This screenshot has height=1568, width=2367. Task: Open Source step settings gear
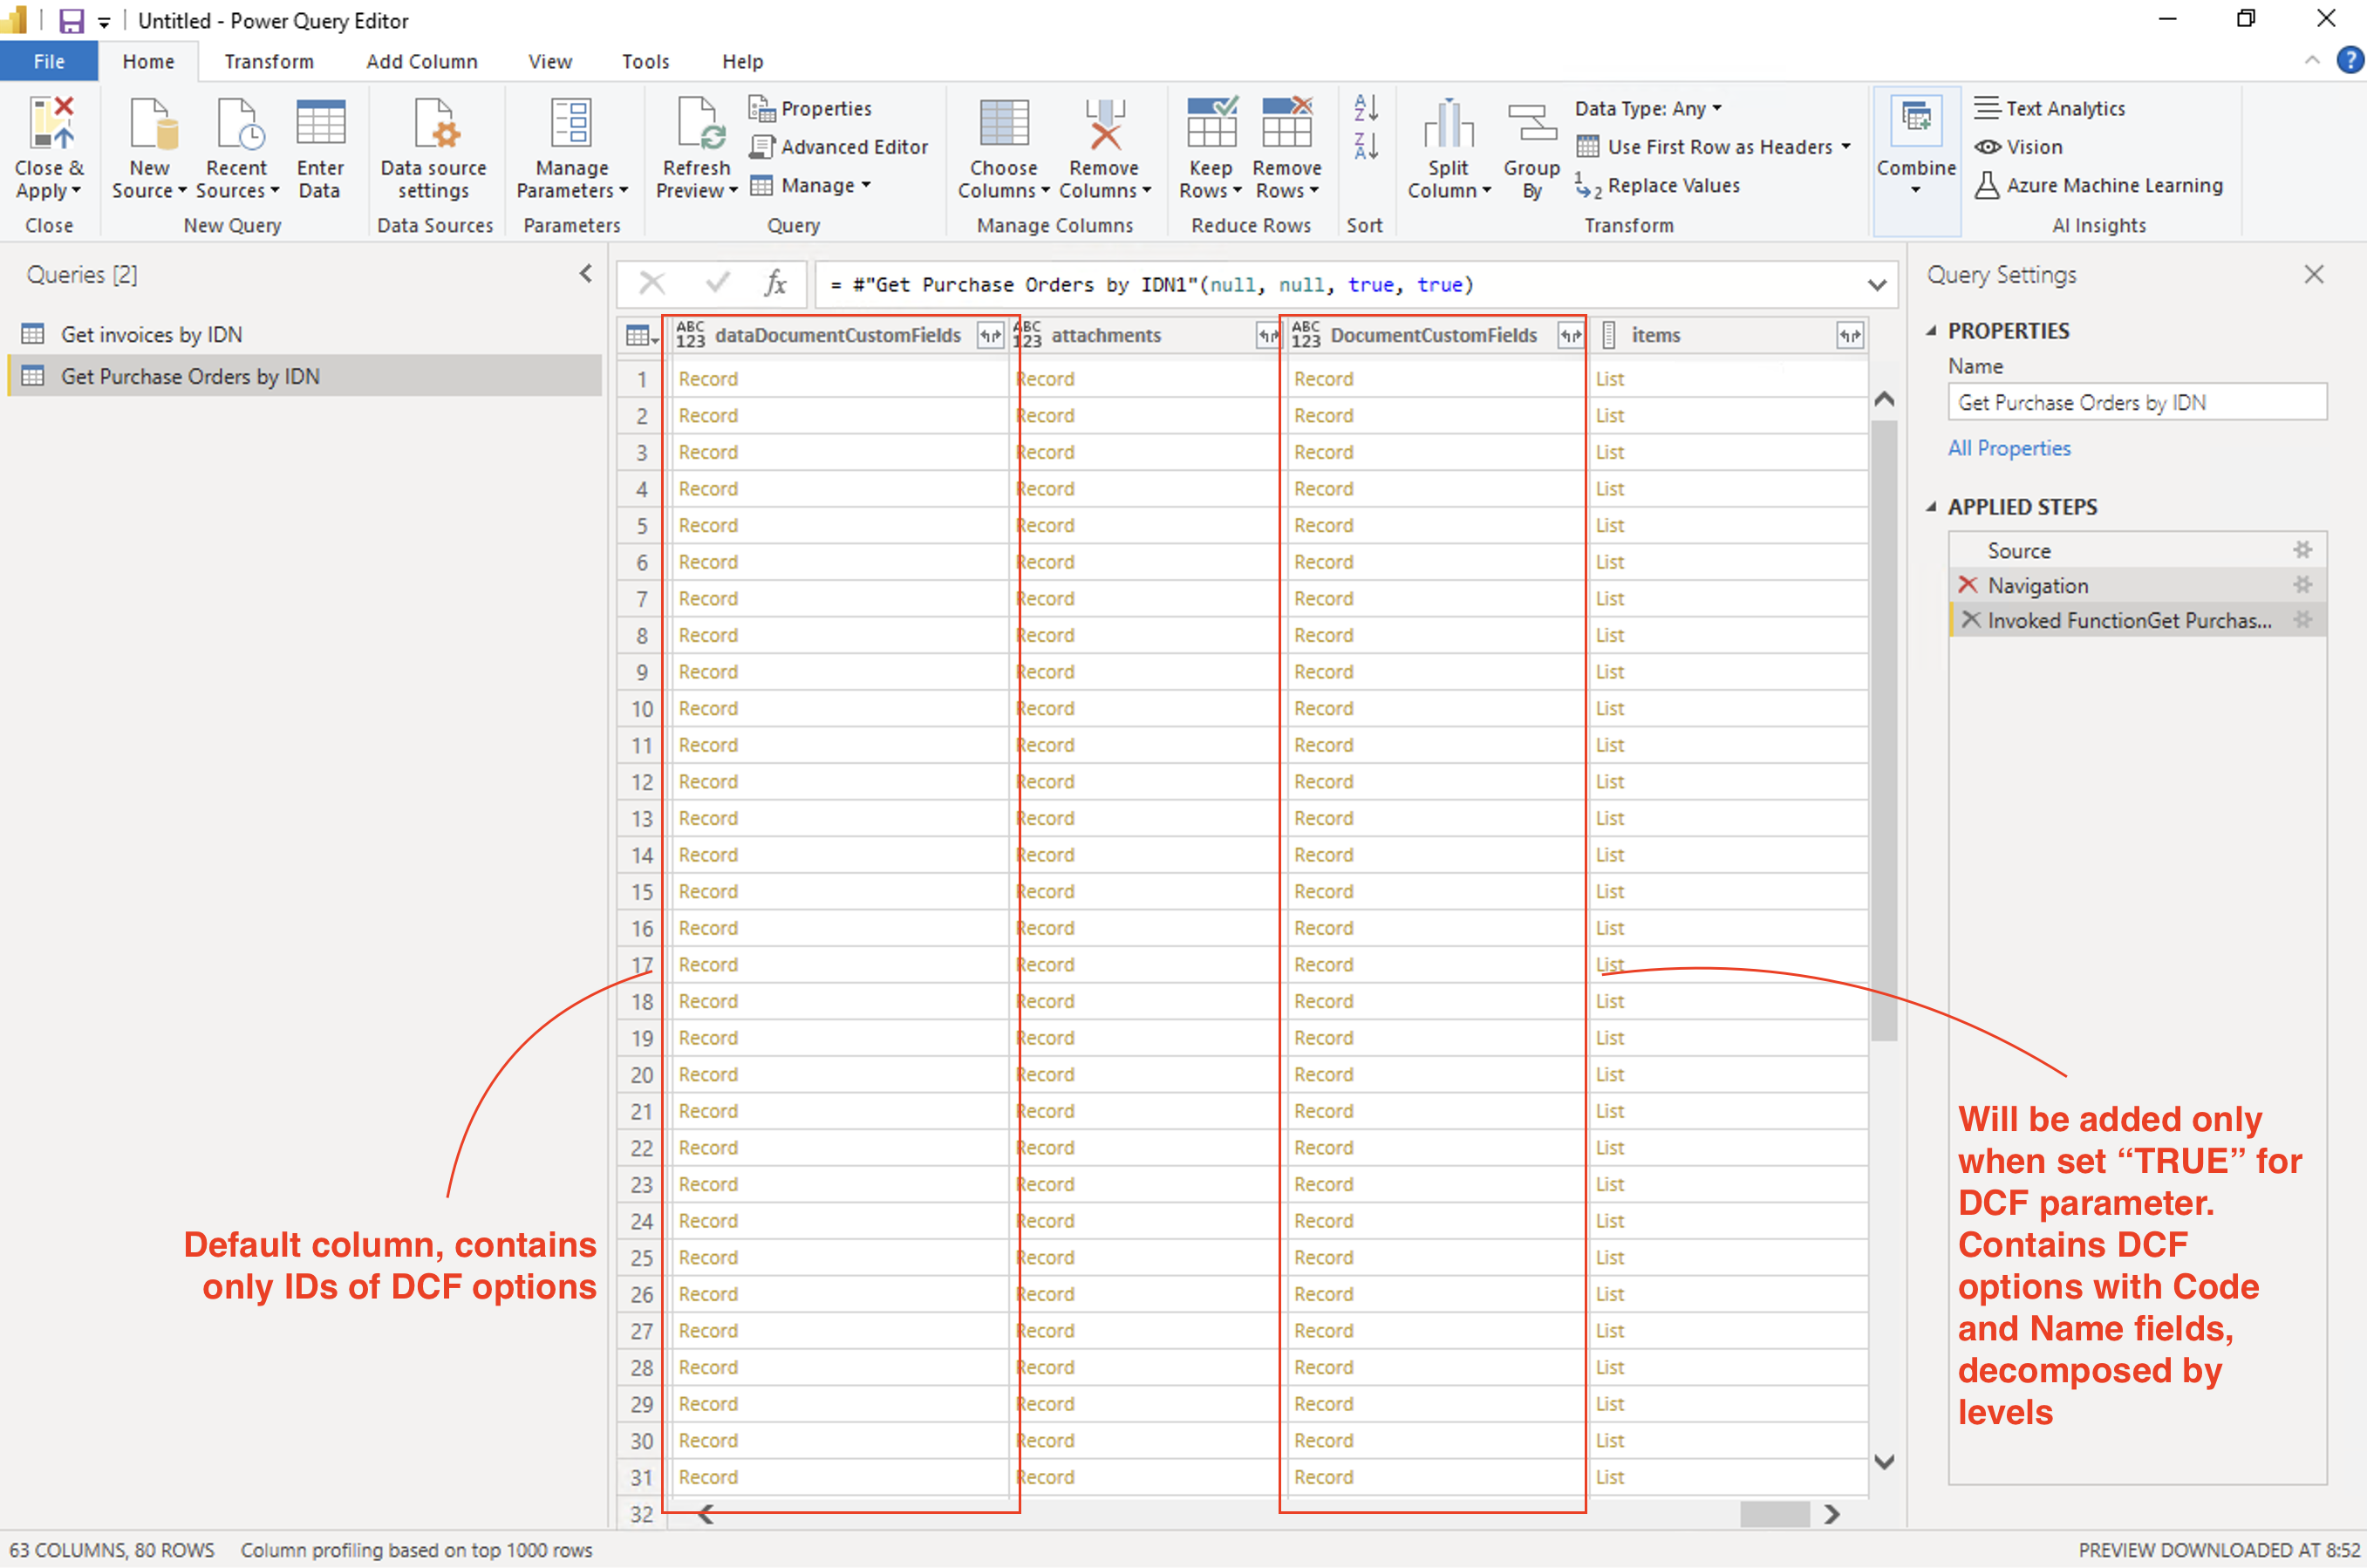tap(2302, 550)
